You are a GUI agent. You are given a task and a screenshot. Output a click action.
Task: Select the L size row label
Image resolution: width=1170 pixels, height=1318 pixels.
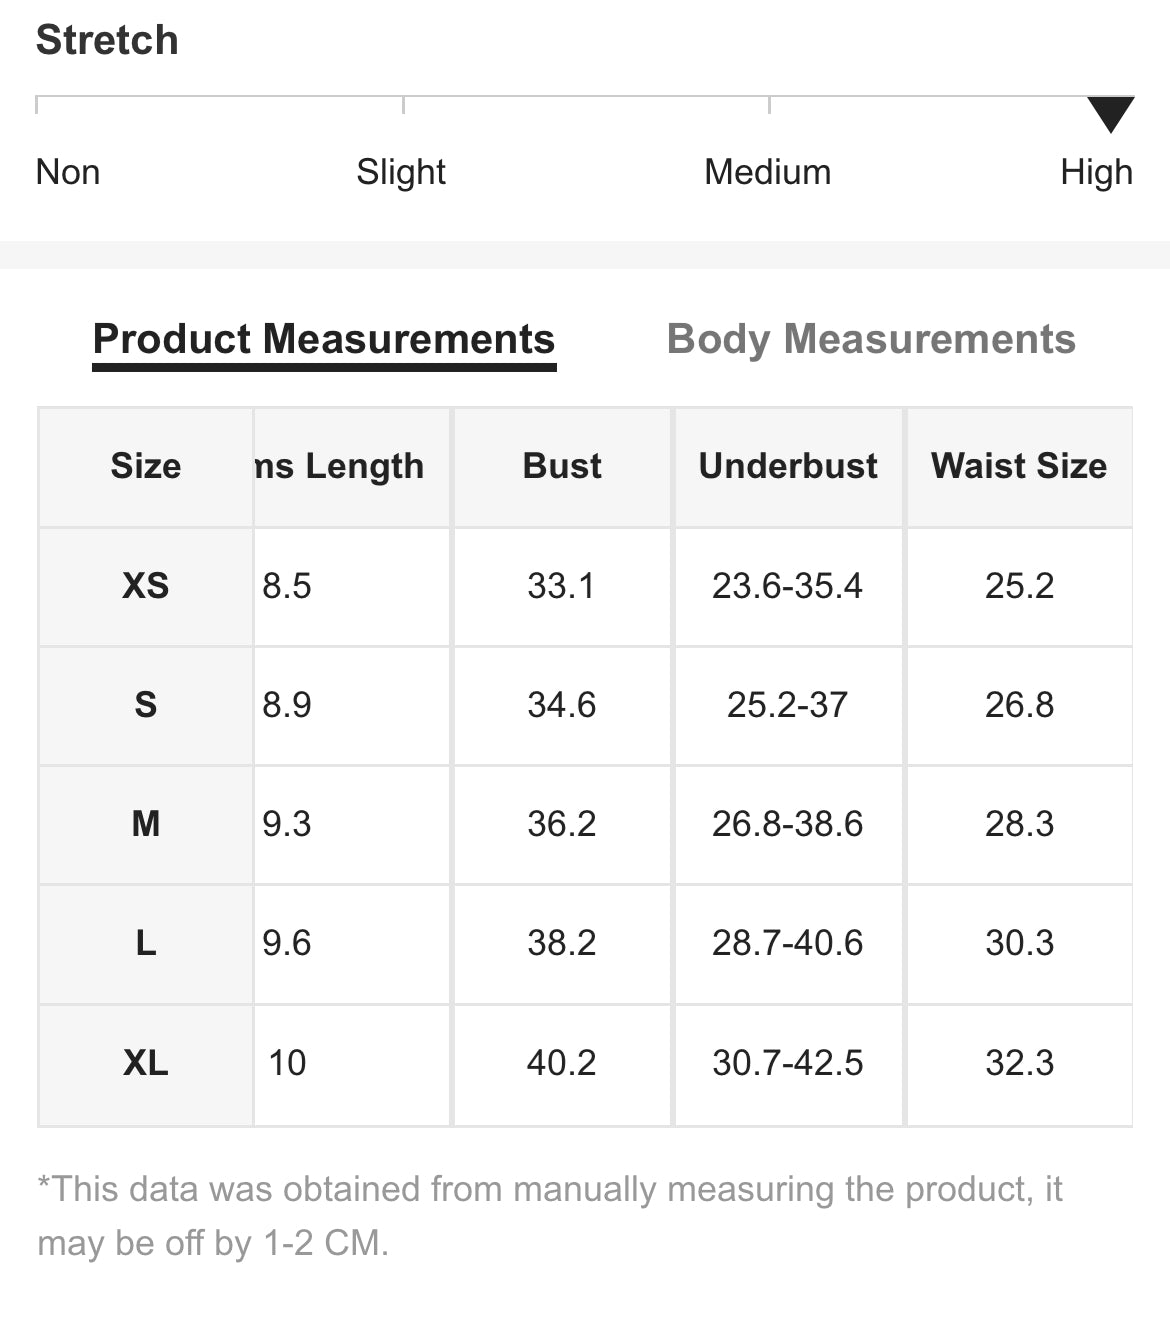click(x=146, y=943)
